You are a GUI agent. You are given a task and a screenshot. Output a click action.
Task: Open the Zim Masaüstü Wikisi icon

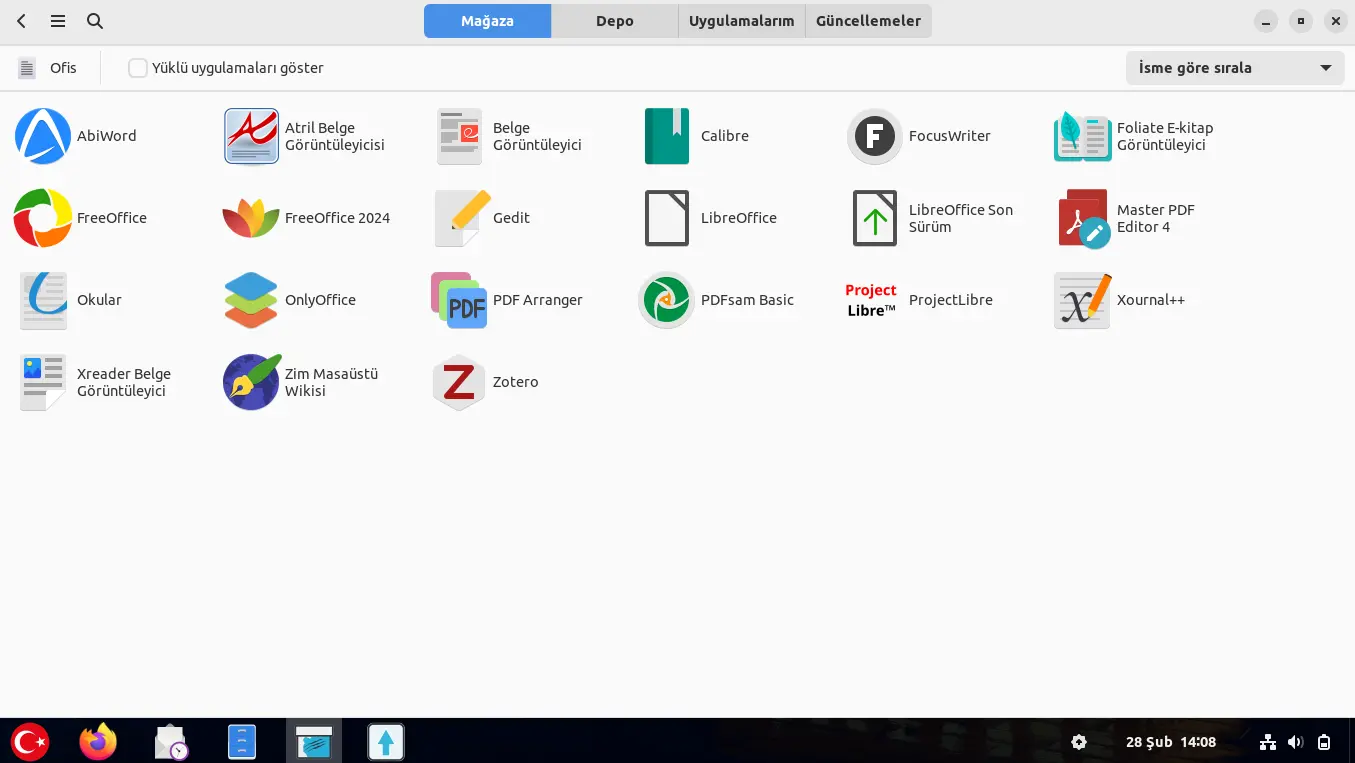point(251,382)
